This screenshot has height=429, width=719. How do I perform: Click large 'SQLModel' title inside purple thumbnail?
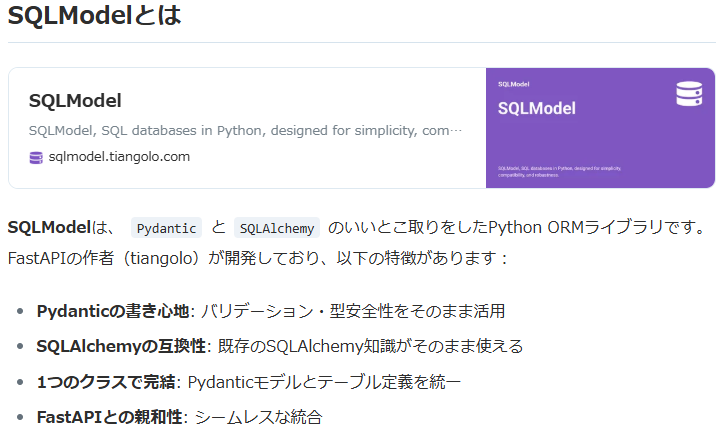click(x=537, y=109)
